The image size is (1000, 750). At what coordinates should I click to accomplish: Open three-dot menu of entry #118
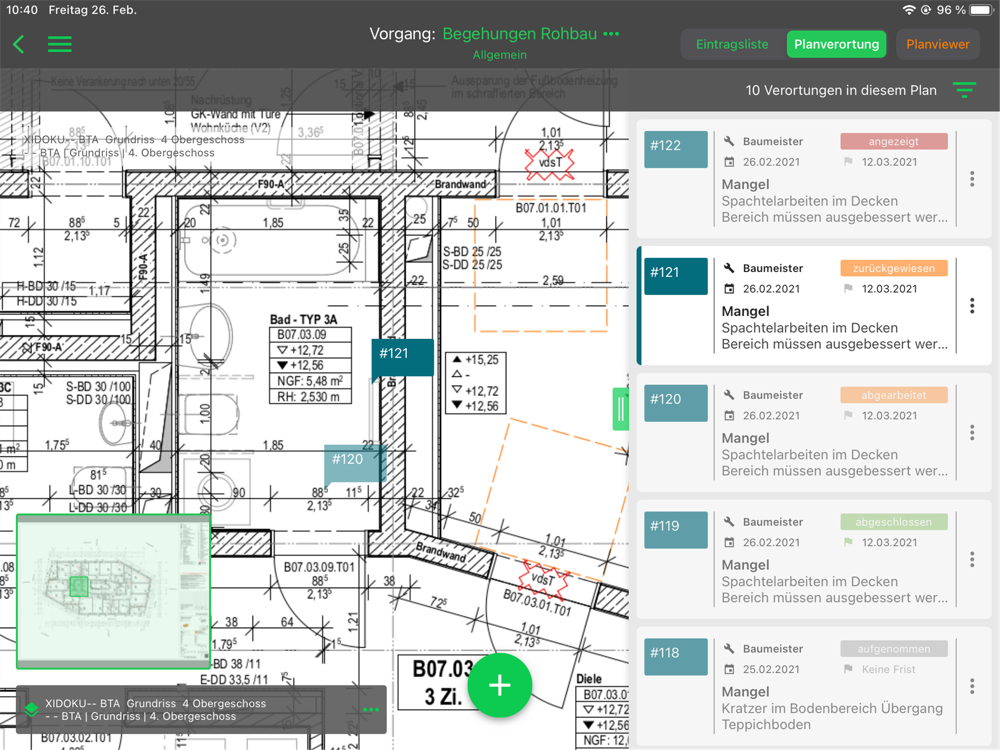tap(972, 686)
